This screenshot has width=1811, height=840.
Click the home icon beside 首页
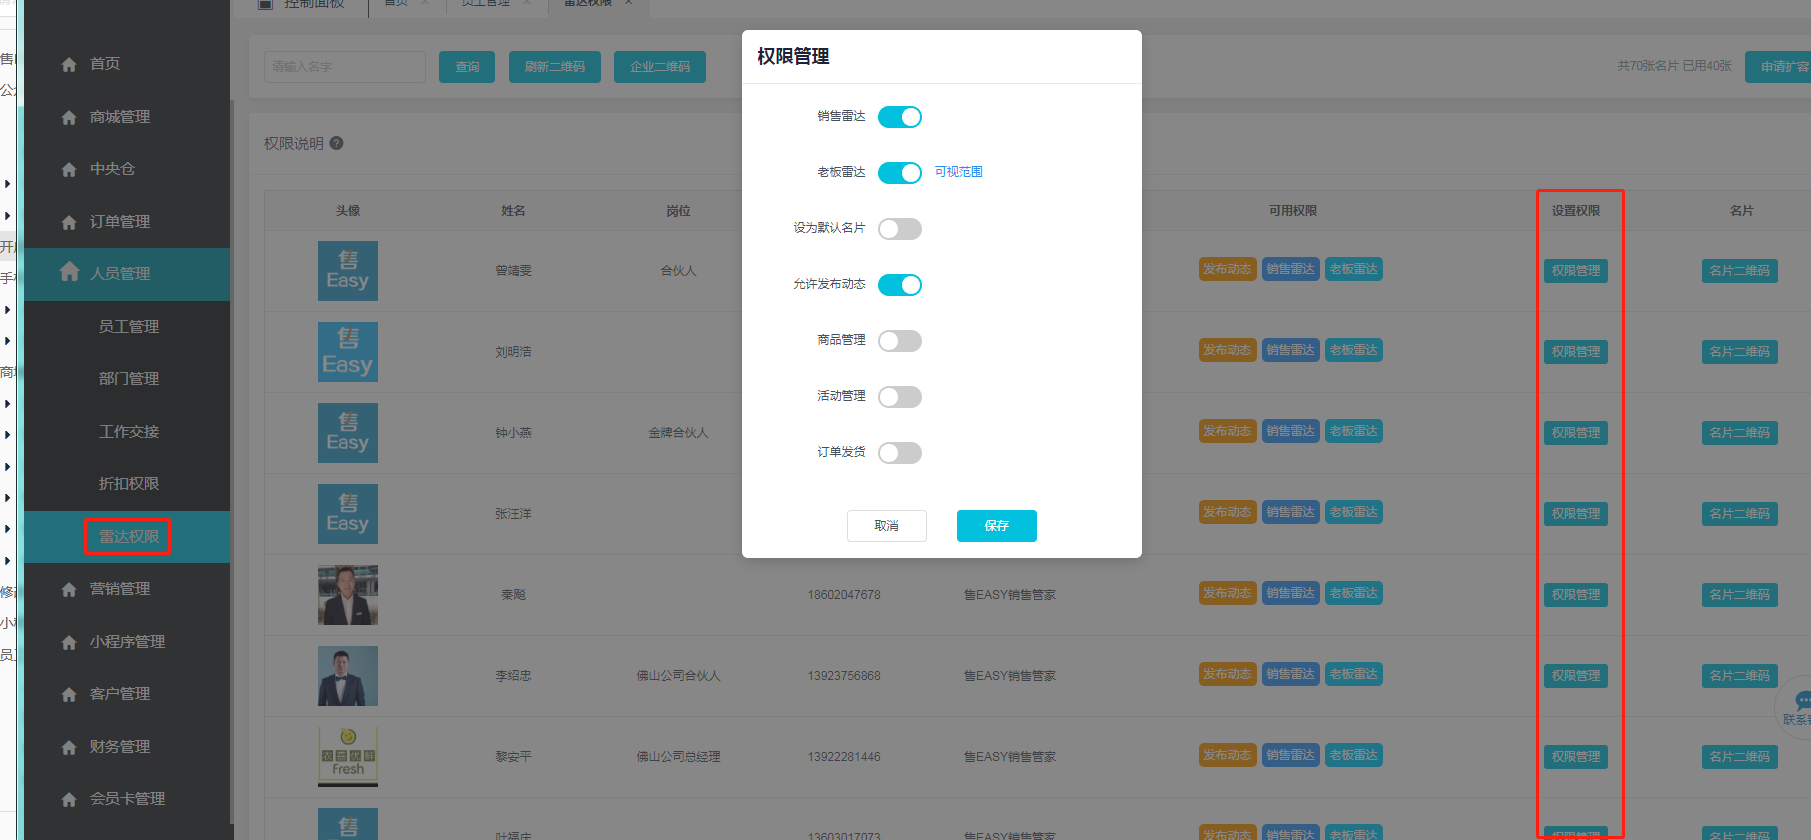pos(69,65)
